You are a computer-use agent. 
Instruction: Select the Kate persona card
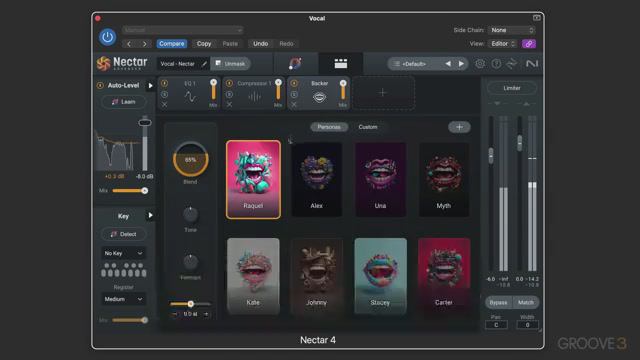[x=253, y=276]
